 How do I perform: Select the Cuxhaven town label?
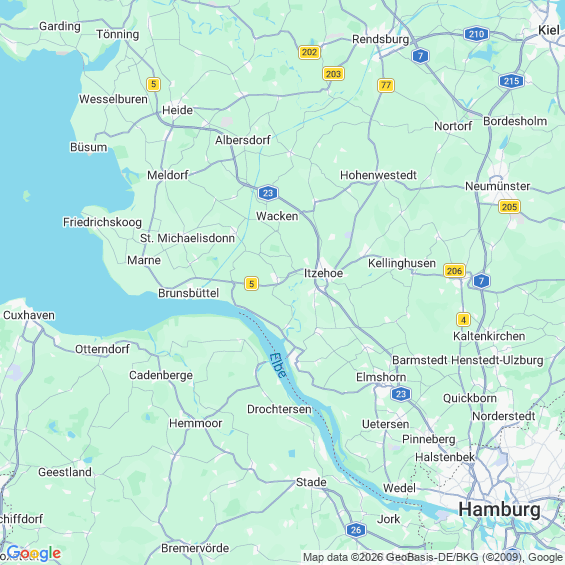29,315
